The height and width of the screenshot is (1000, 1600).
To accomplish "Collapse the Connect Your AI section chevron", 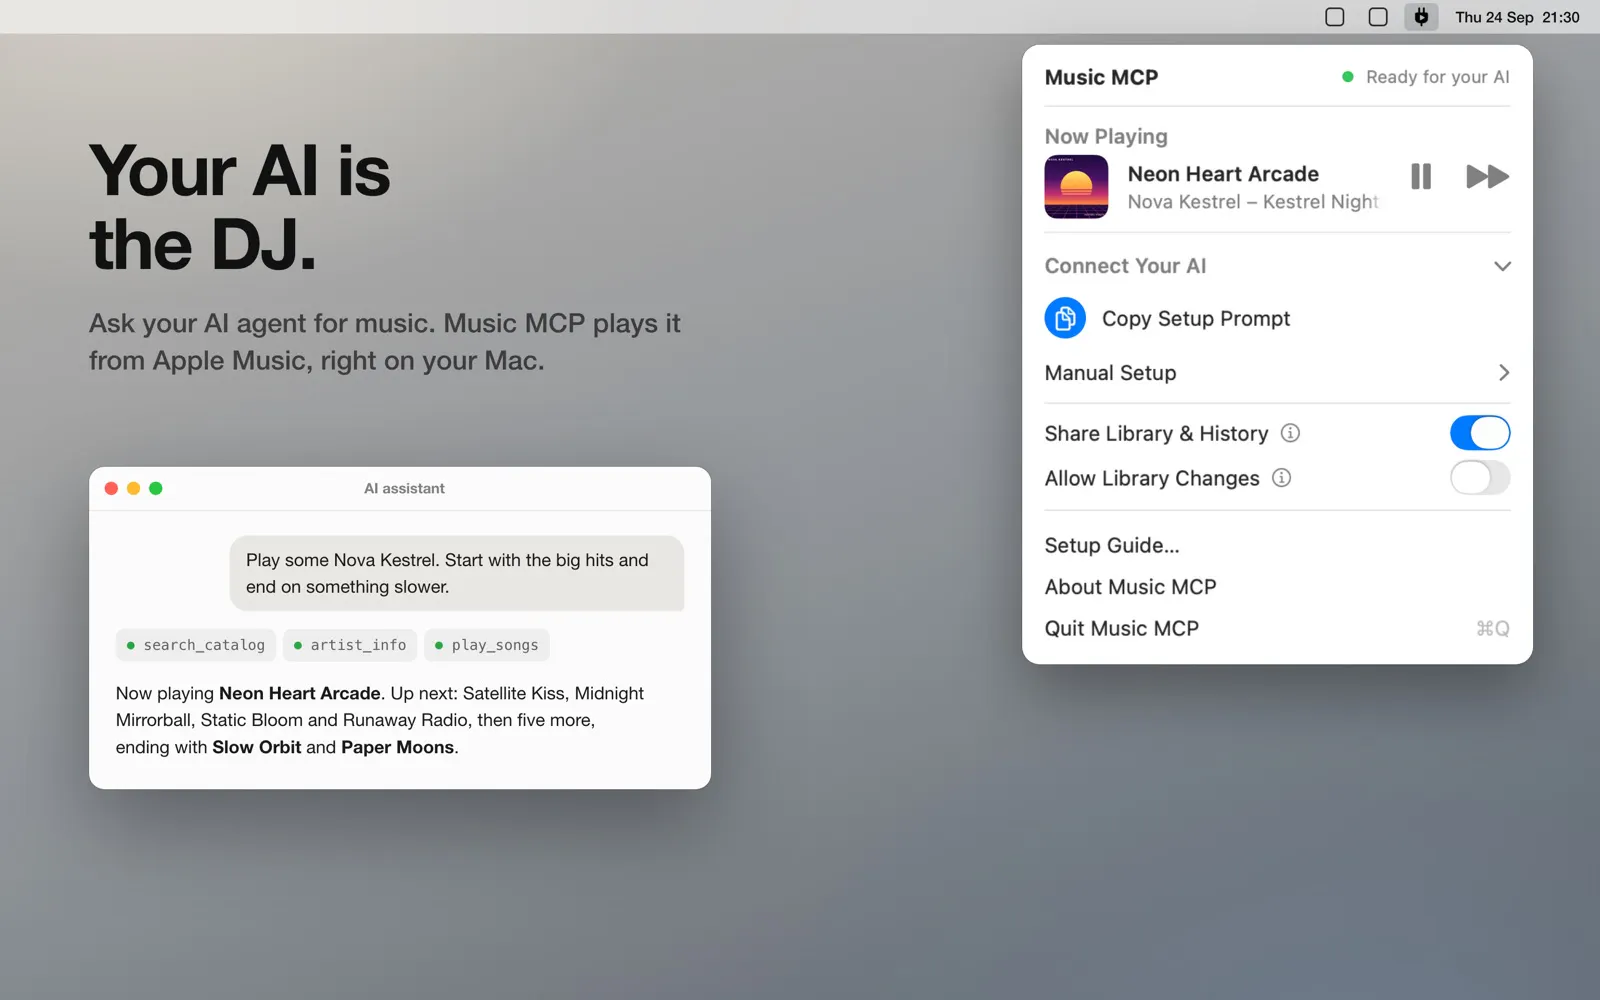I will 1502,266.
